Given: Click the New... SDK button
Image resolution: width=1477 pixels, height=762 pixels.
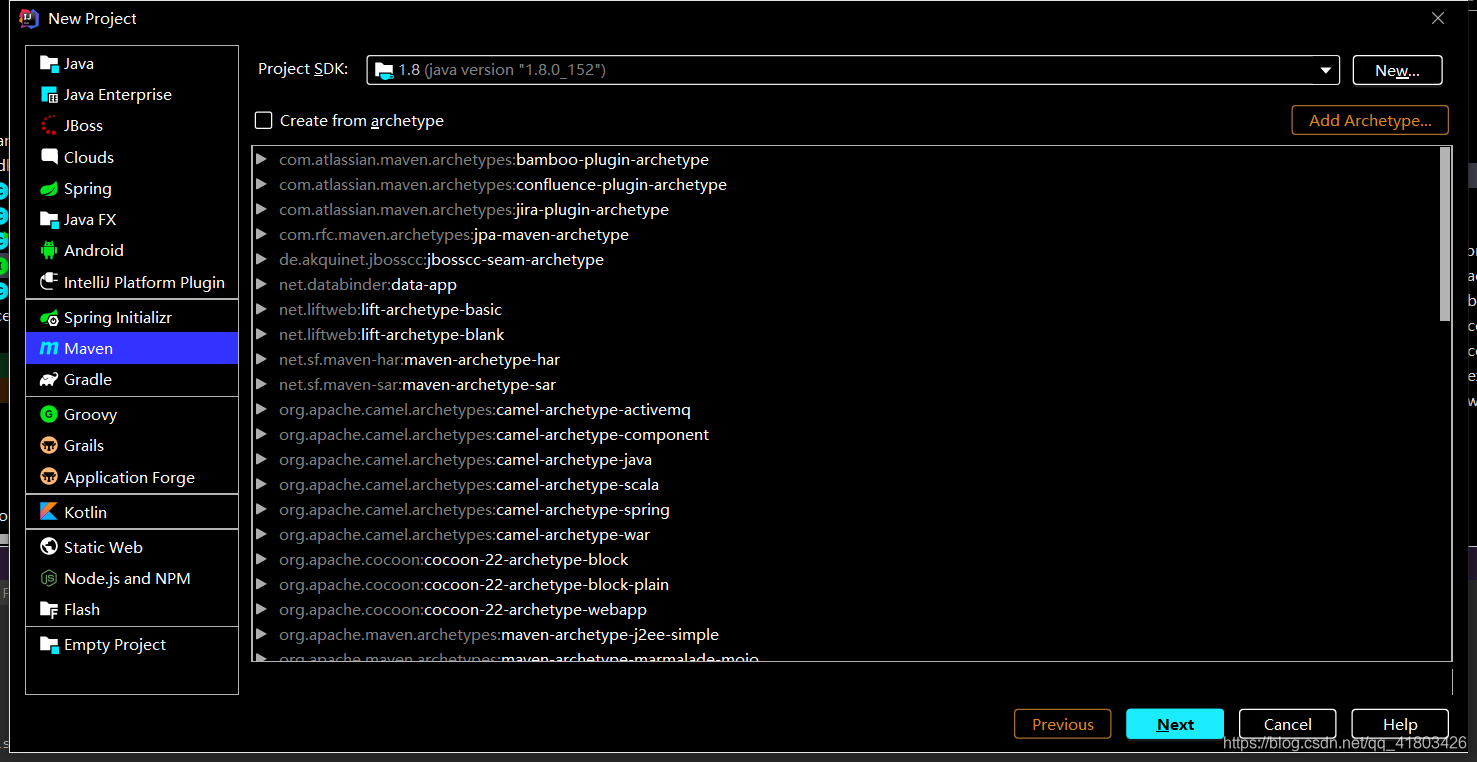Looking at the screenshot, I should [x=1397, y=70].
